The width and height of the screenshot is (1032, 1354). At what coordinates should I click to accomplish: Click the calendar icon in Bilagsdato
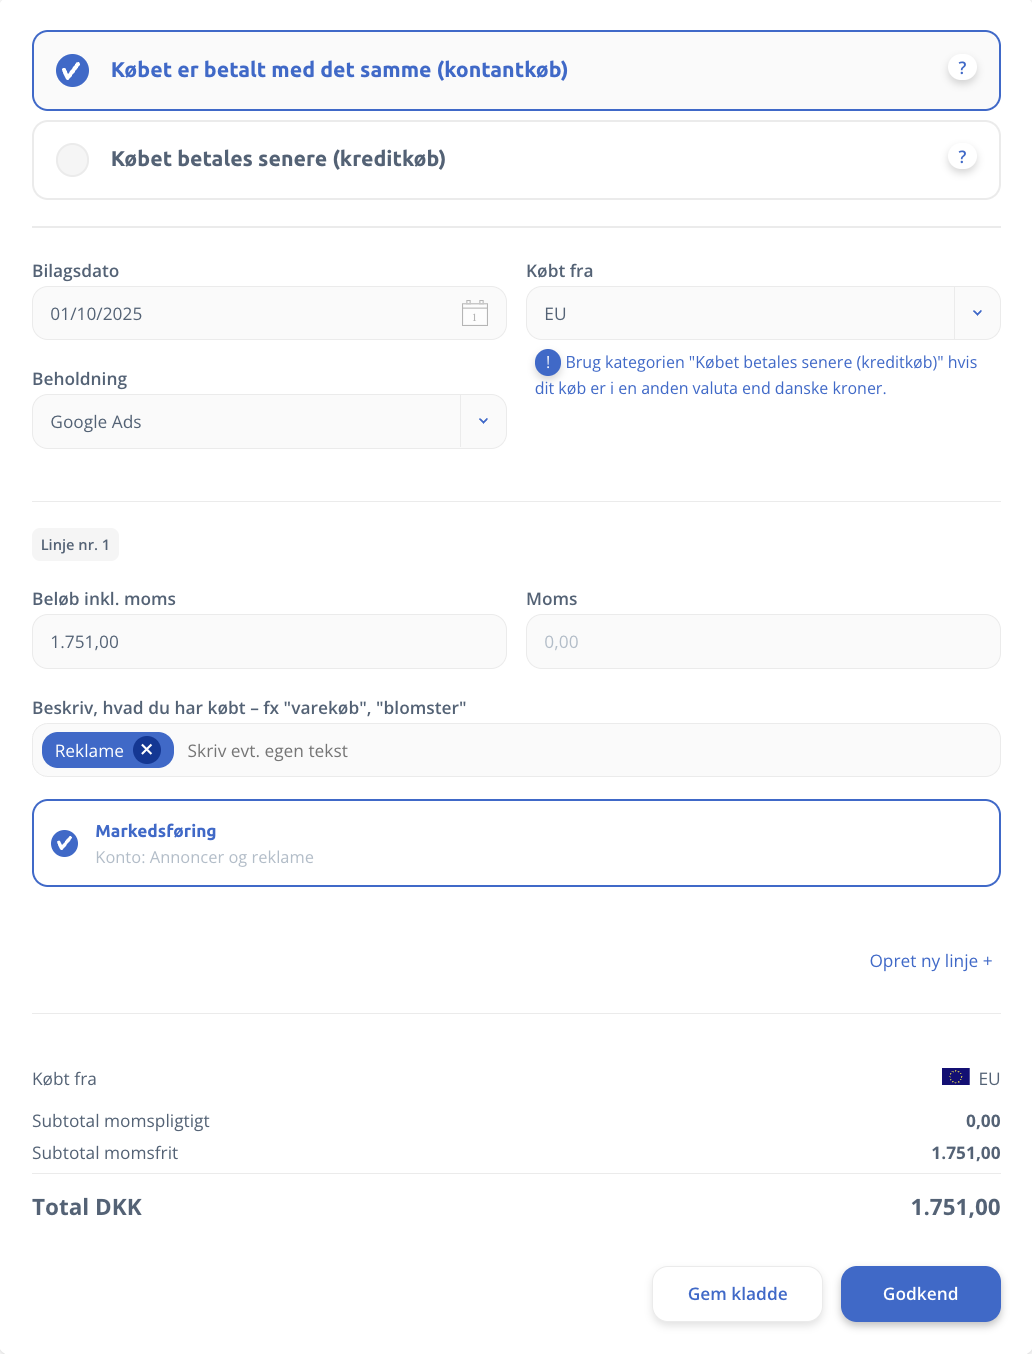(474, 313)
